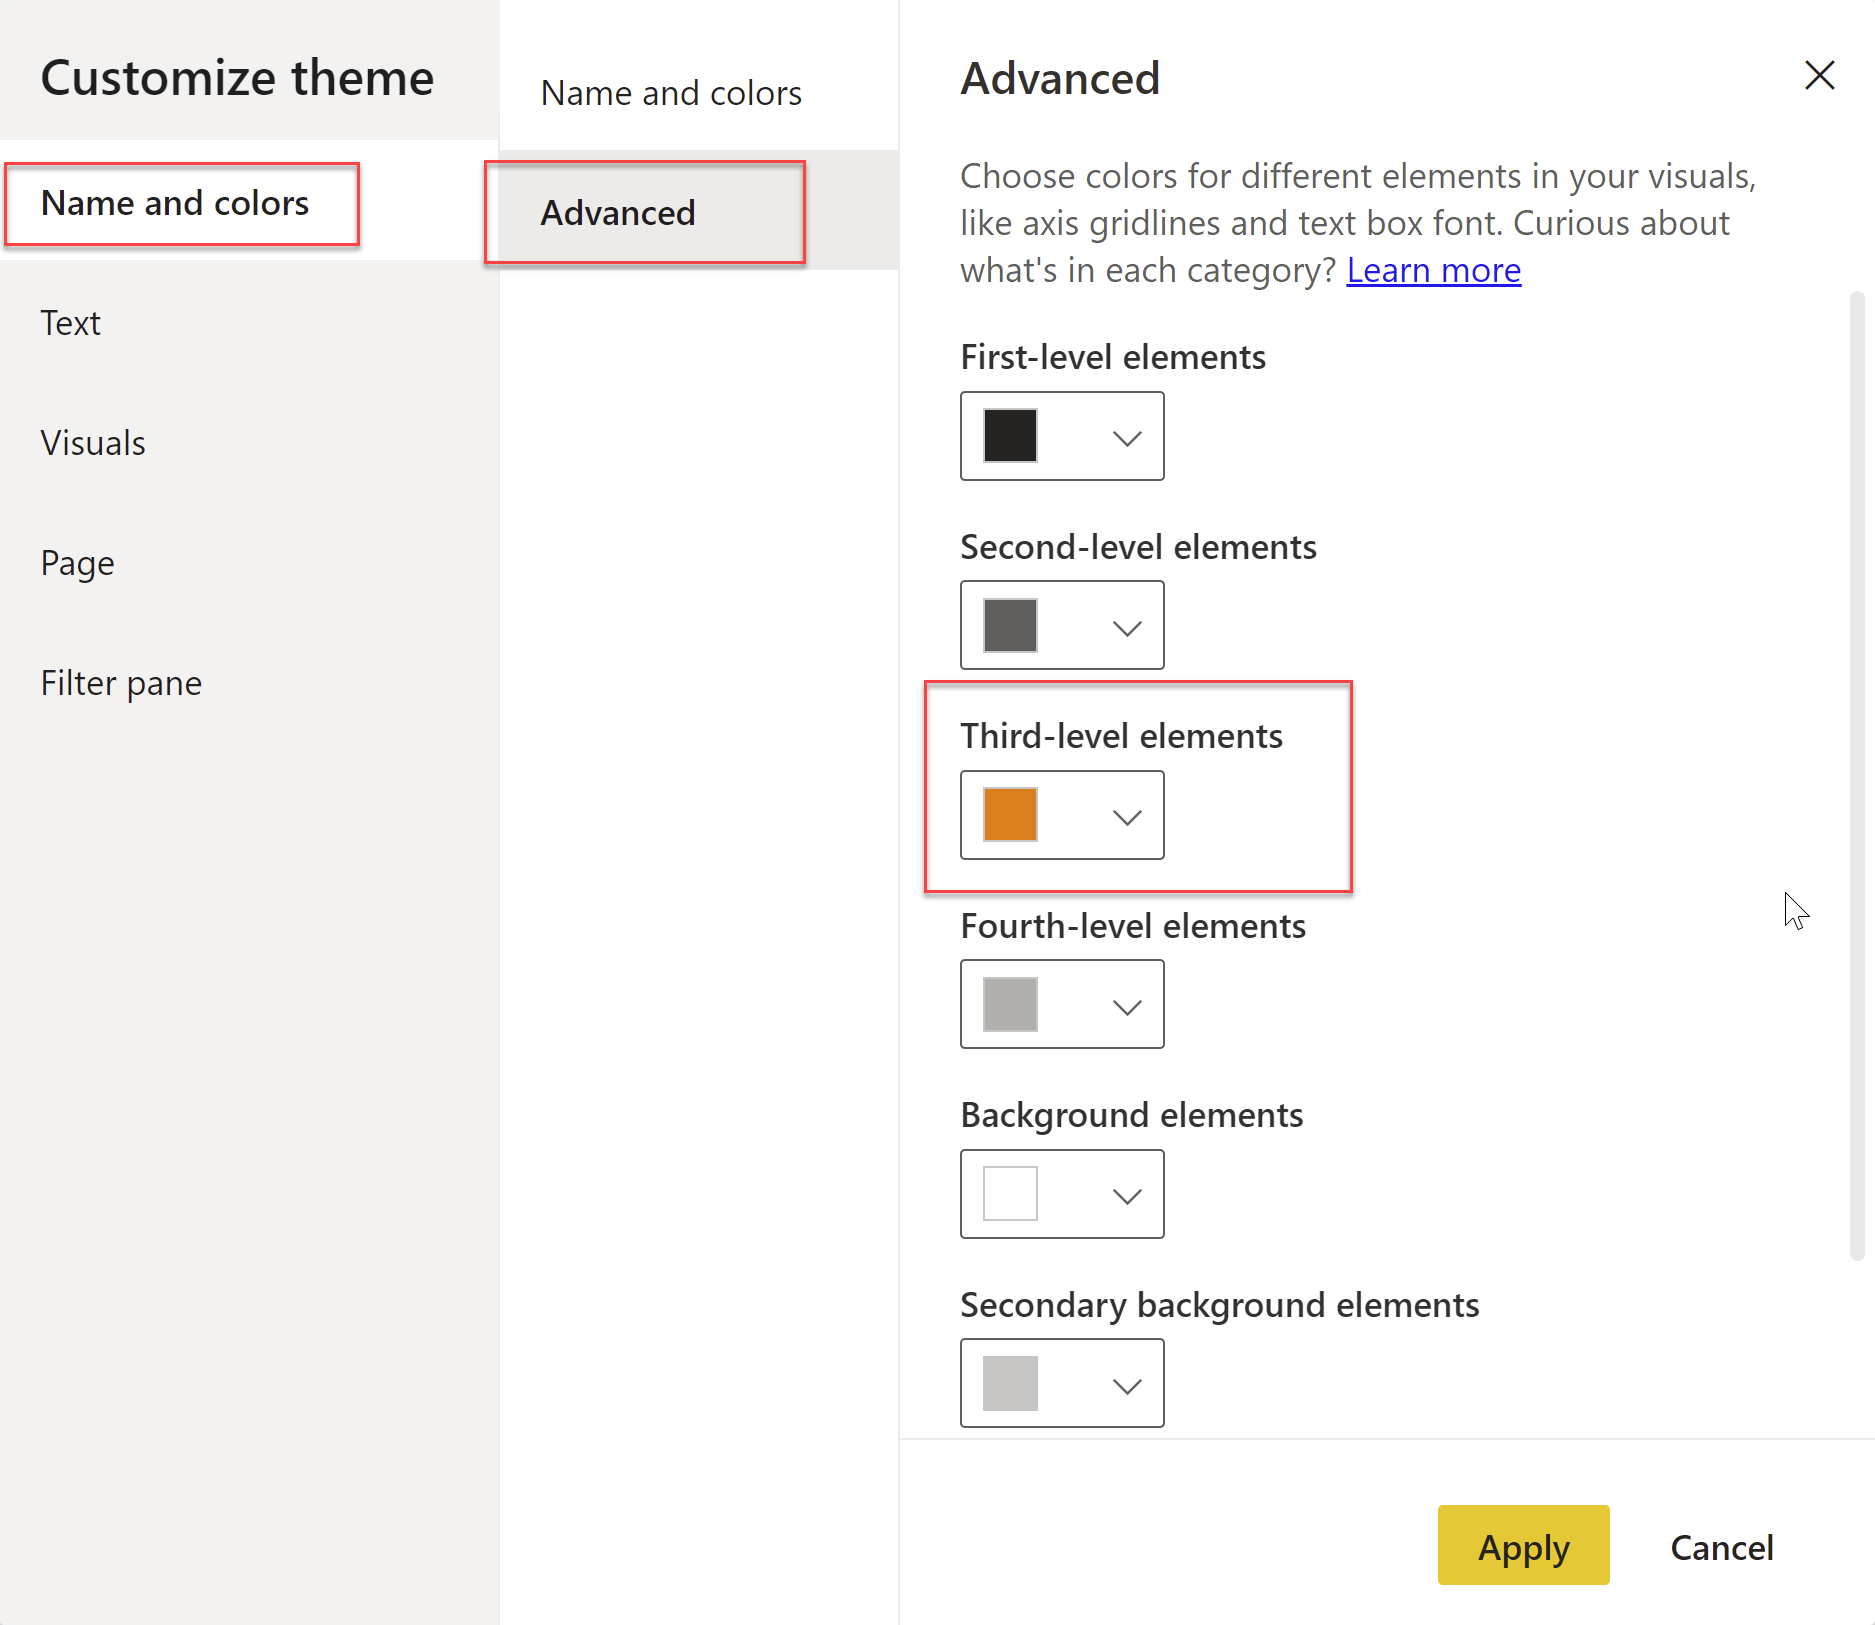Open the Background elements color dropdown arrow

pos(1127,1196)
